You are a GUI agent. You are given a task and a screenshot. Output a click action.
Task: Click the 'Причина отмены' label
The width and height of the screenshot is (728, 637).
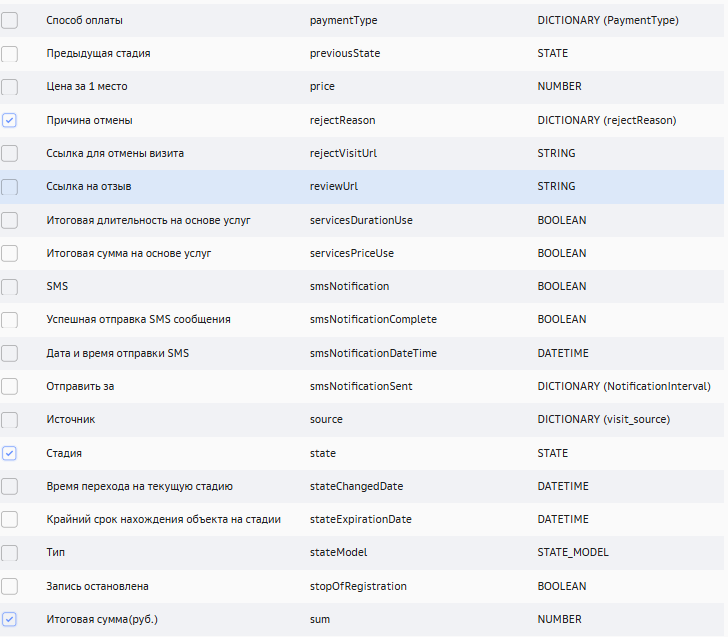pyautogui.click(x=89, y=120)
